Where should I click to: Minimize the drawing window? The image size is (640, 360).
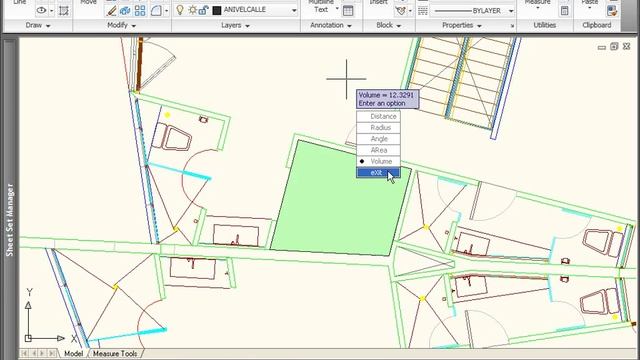click(x=602, y=47)
